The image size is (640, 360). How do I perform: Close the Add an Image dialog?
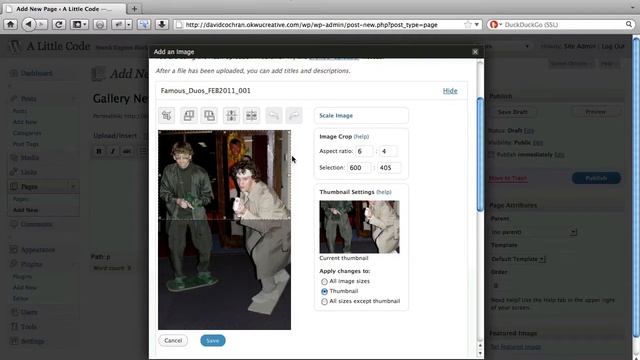[475, 52]
